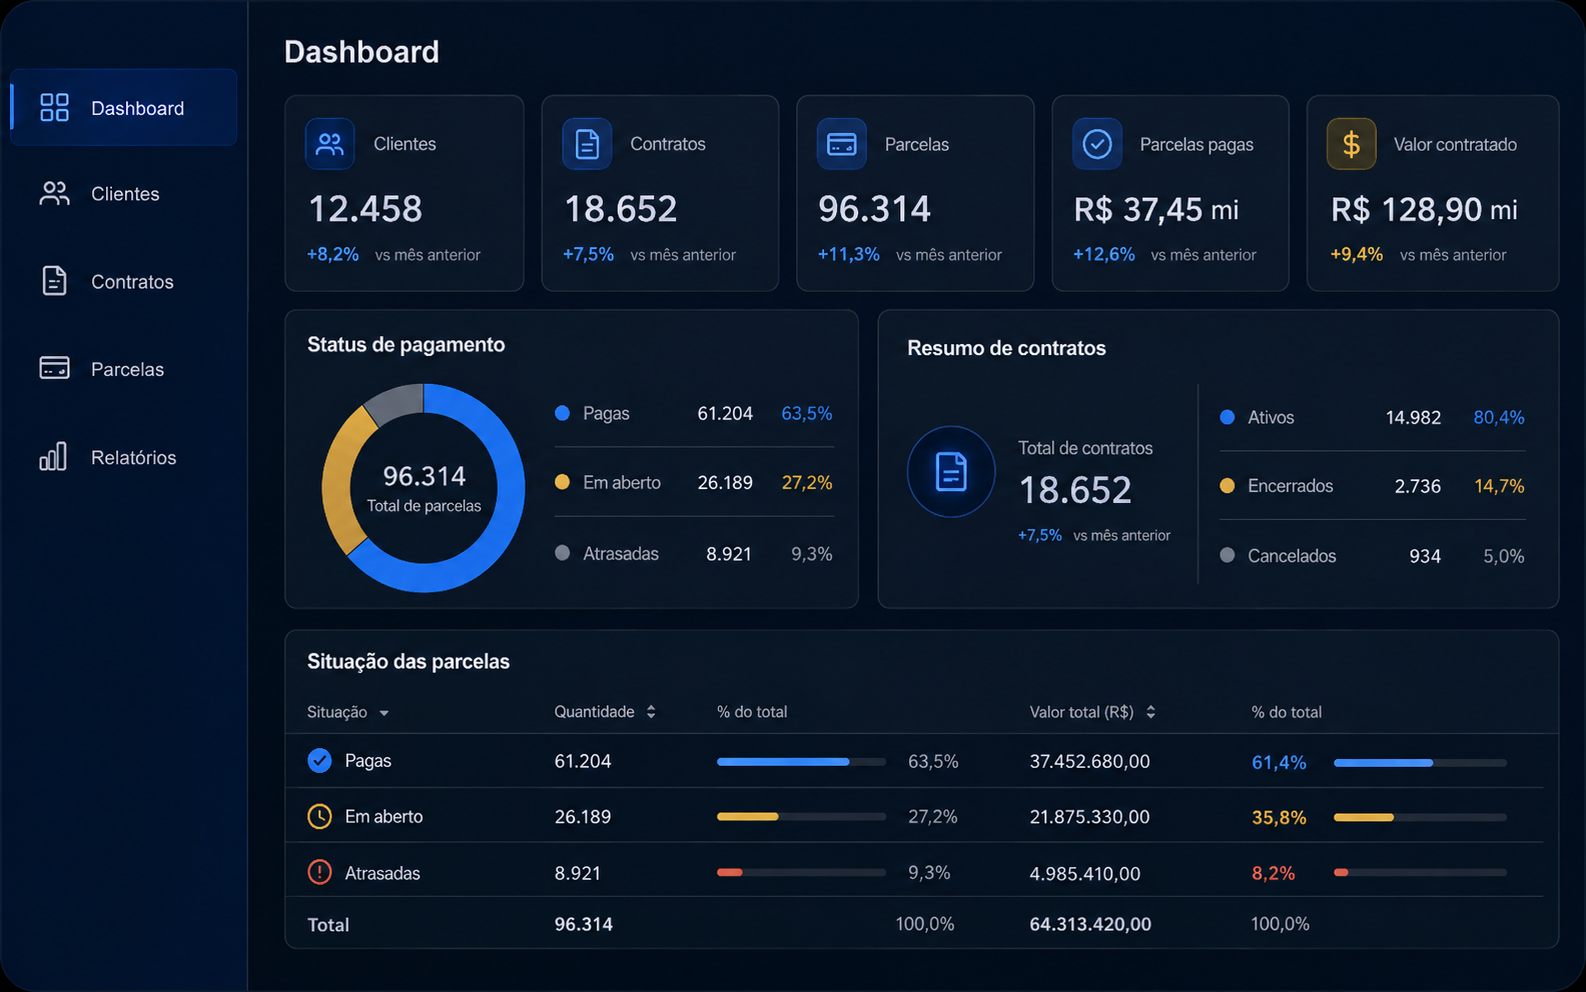Click the people icon on the Clientes card
The image size is (1586, 992).
(330, 144)
